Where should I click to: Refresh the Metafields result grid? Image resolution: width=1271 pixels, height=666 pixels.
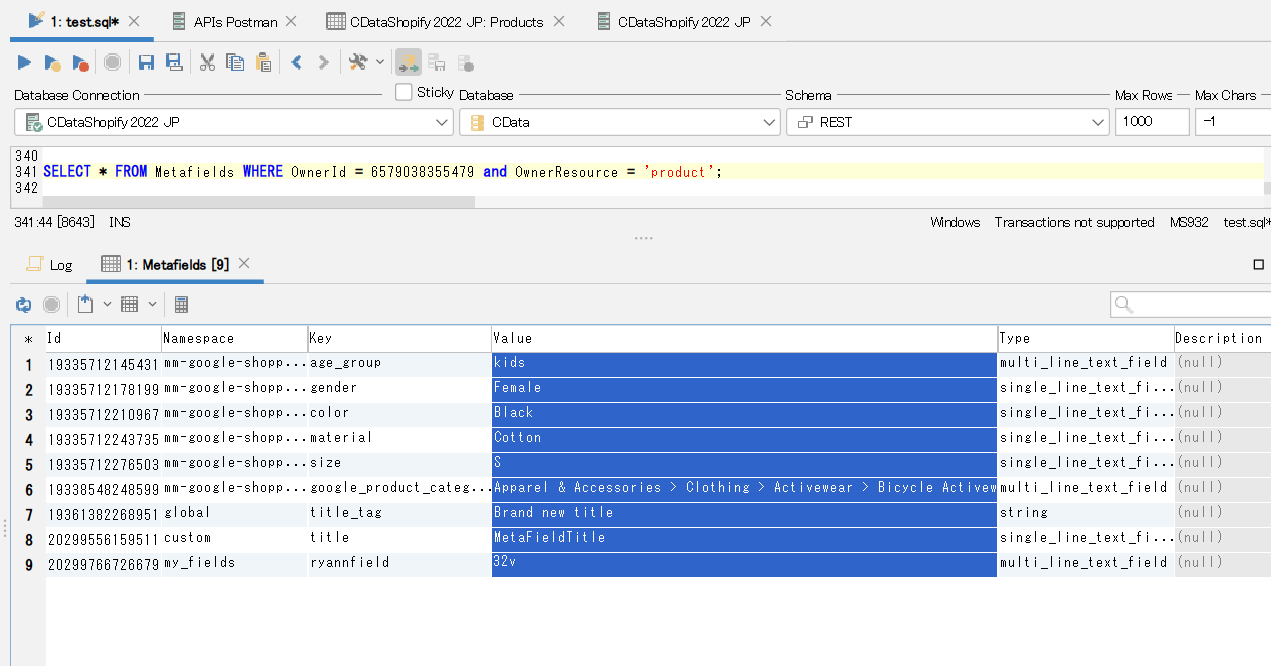pyautogui.click(x=23, y=304)
